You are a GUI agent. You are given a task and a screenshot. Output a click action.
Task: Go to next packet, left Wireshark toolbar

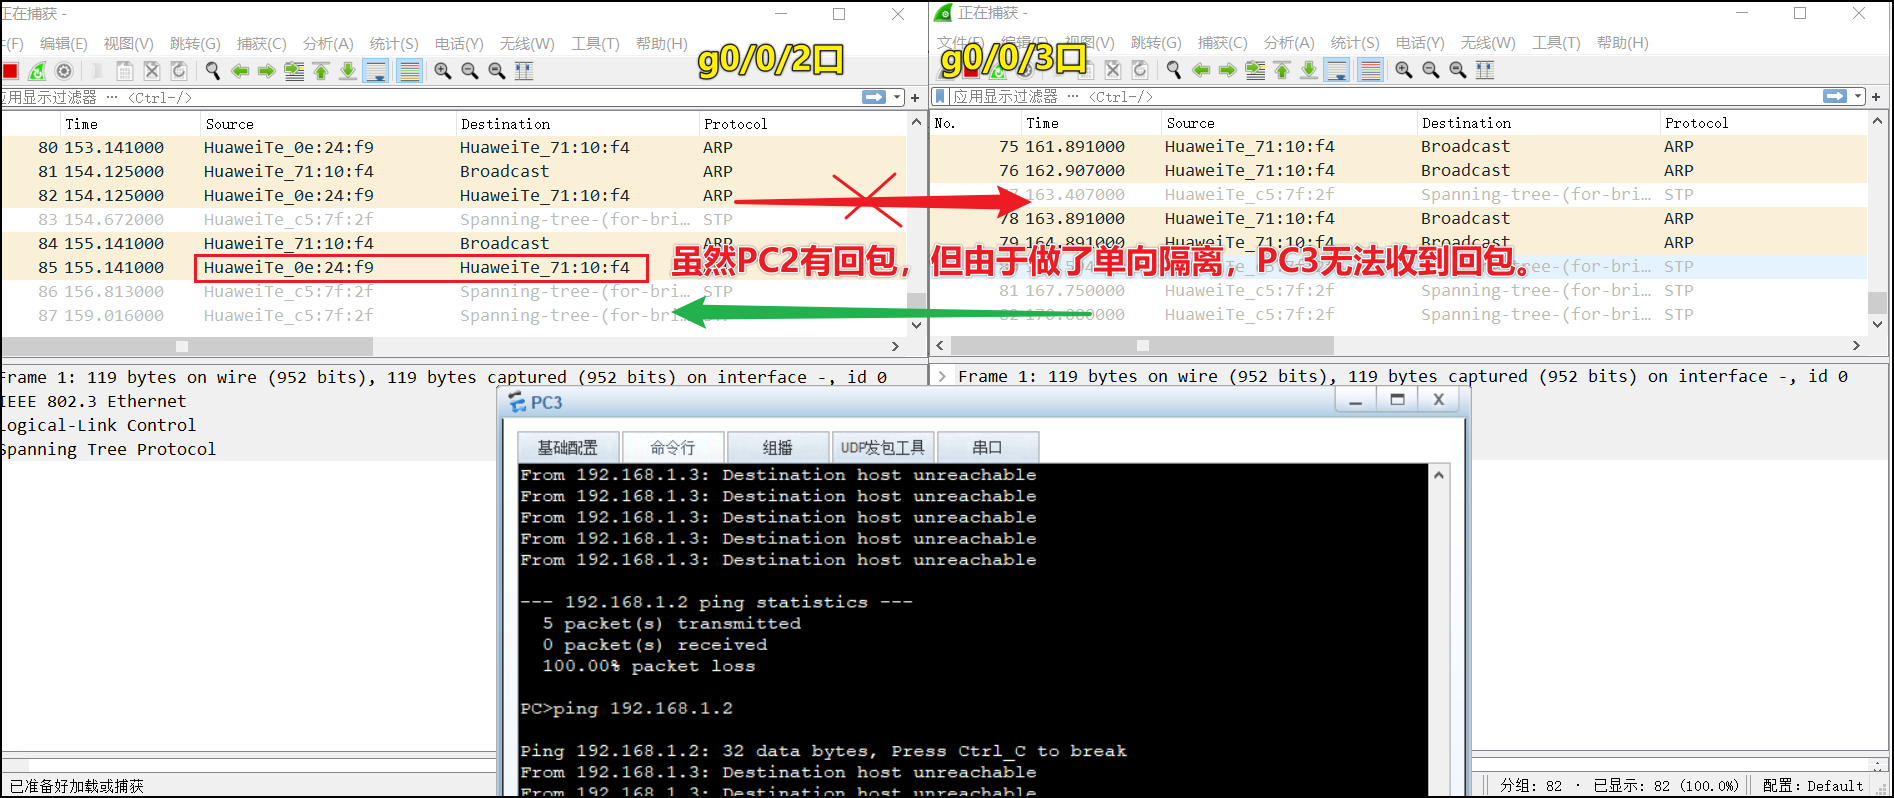[x=266, y=71]
